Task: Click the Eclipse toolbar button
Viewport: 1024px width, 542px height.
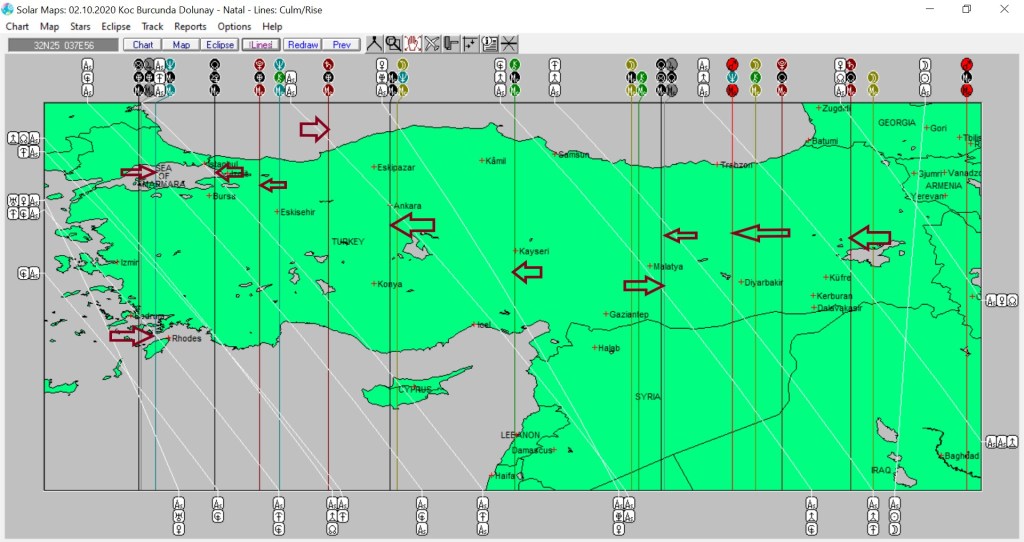Action: pos(220,45)
